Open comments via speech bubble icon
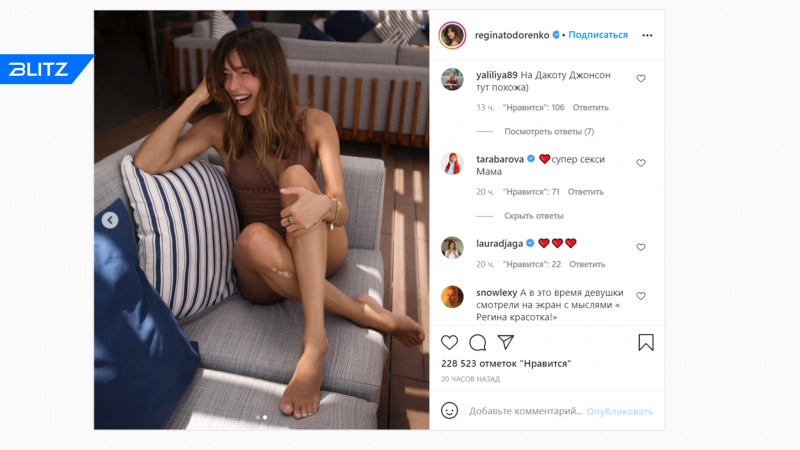The height and width of the screenshot is (450, 800). 478,342
